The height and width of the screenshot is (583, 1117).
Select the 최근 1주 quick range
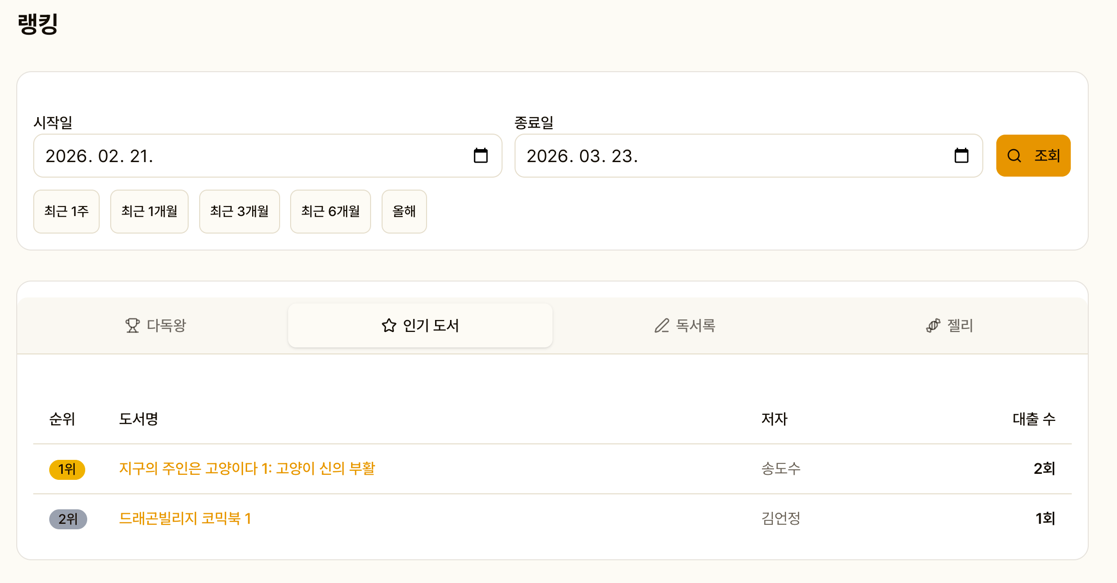click(x=66, y=212)
